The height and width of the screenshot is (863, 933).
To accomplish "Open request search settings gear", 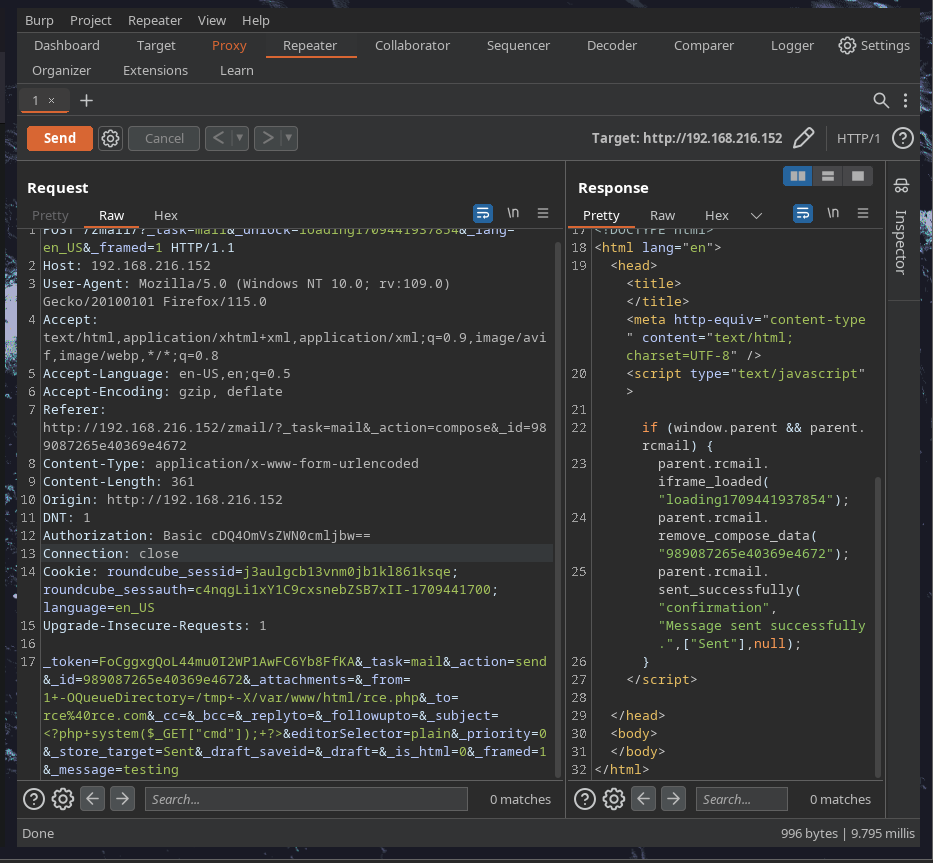I will click(62, 799).
